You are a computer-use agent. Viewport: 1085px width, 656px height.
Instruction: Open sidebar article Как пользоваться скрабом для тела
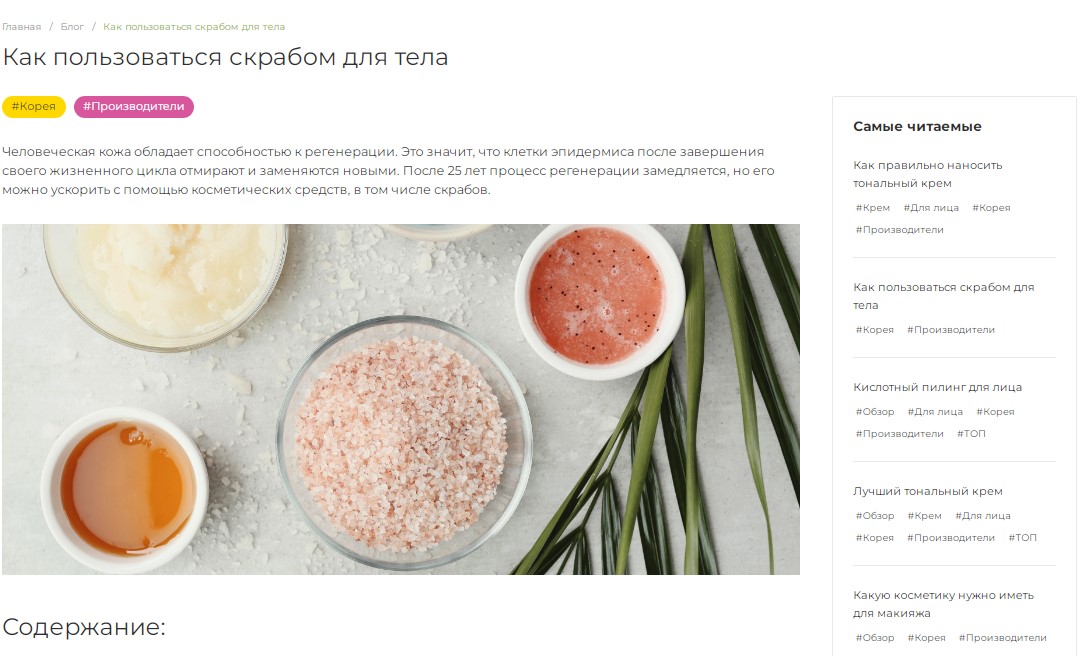(943, 296)
